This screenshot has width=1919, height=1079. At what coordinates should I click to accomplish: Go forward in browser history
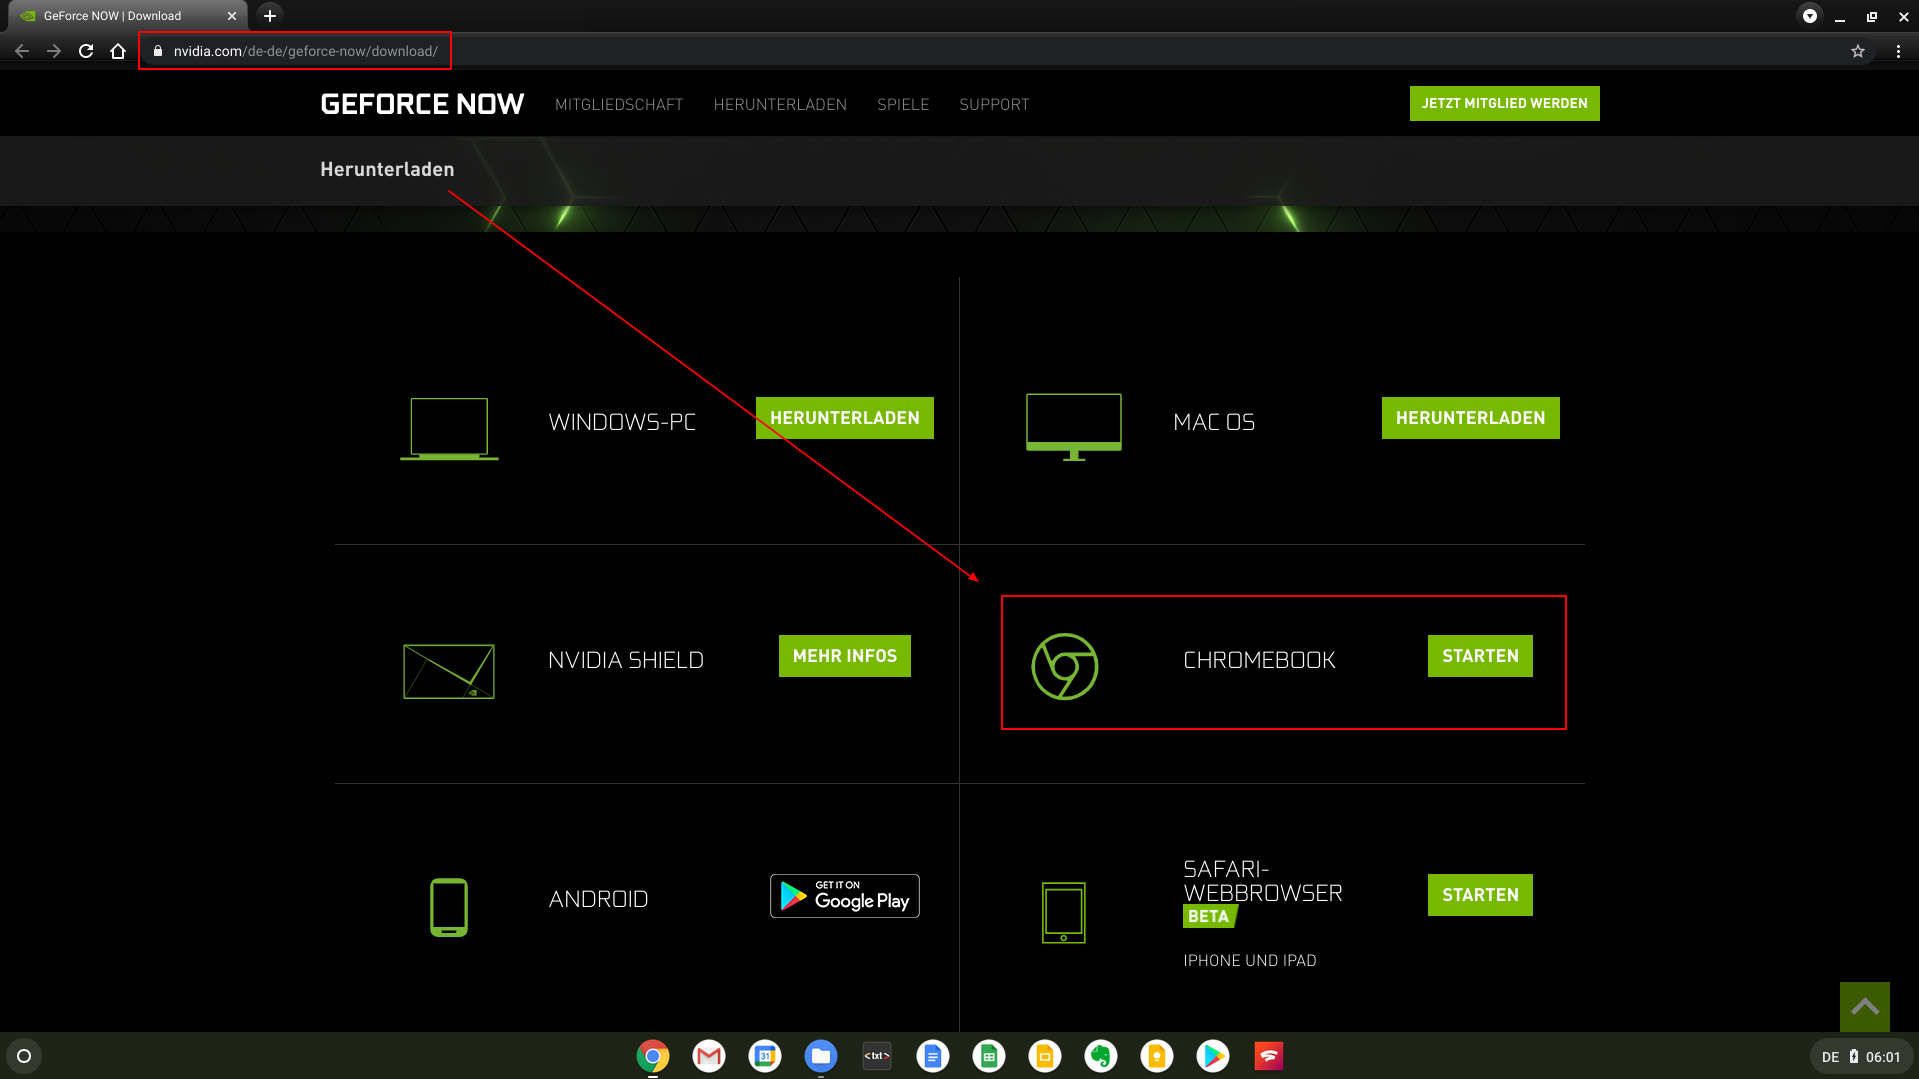54,51
